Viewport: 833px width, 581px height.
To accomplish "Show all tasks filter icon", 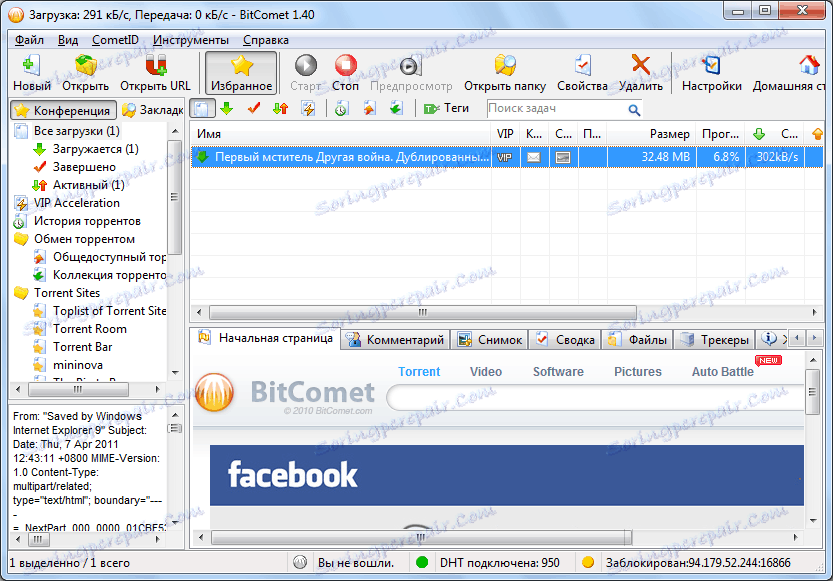I will point(202,108).
